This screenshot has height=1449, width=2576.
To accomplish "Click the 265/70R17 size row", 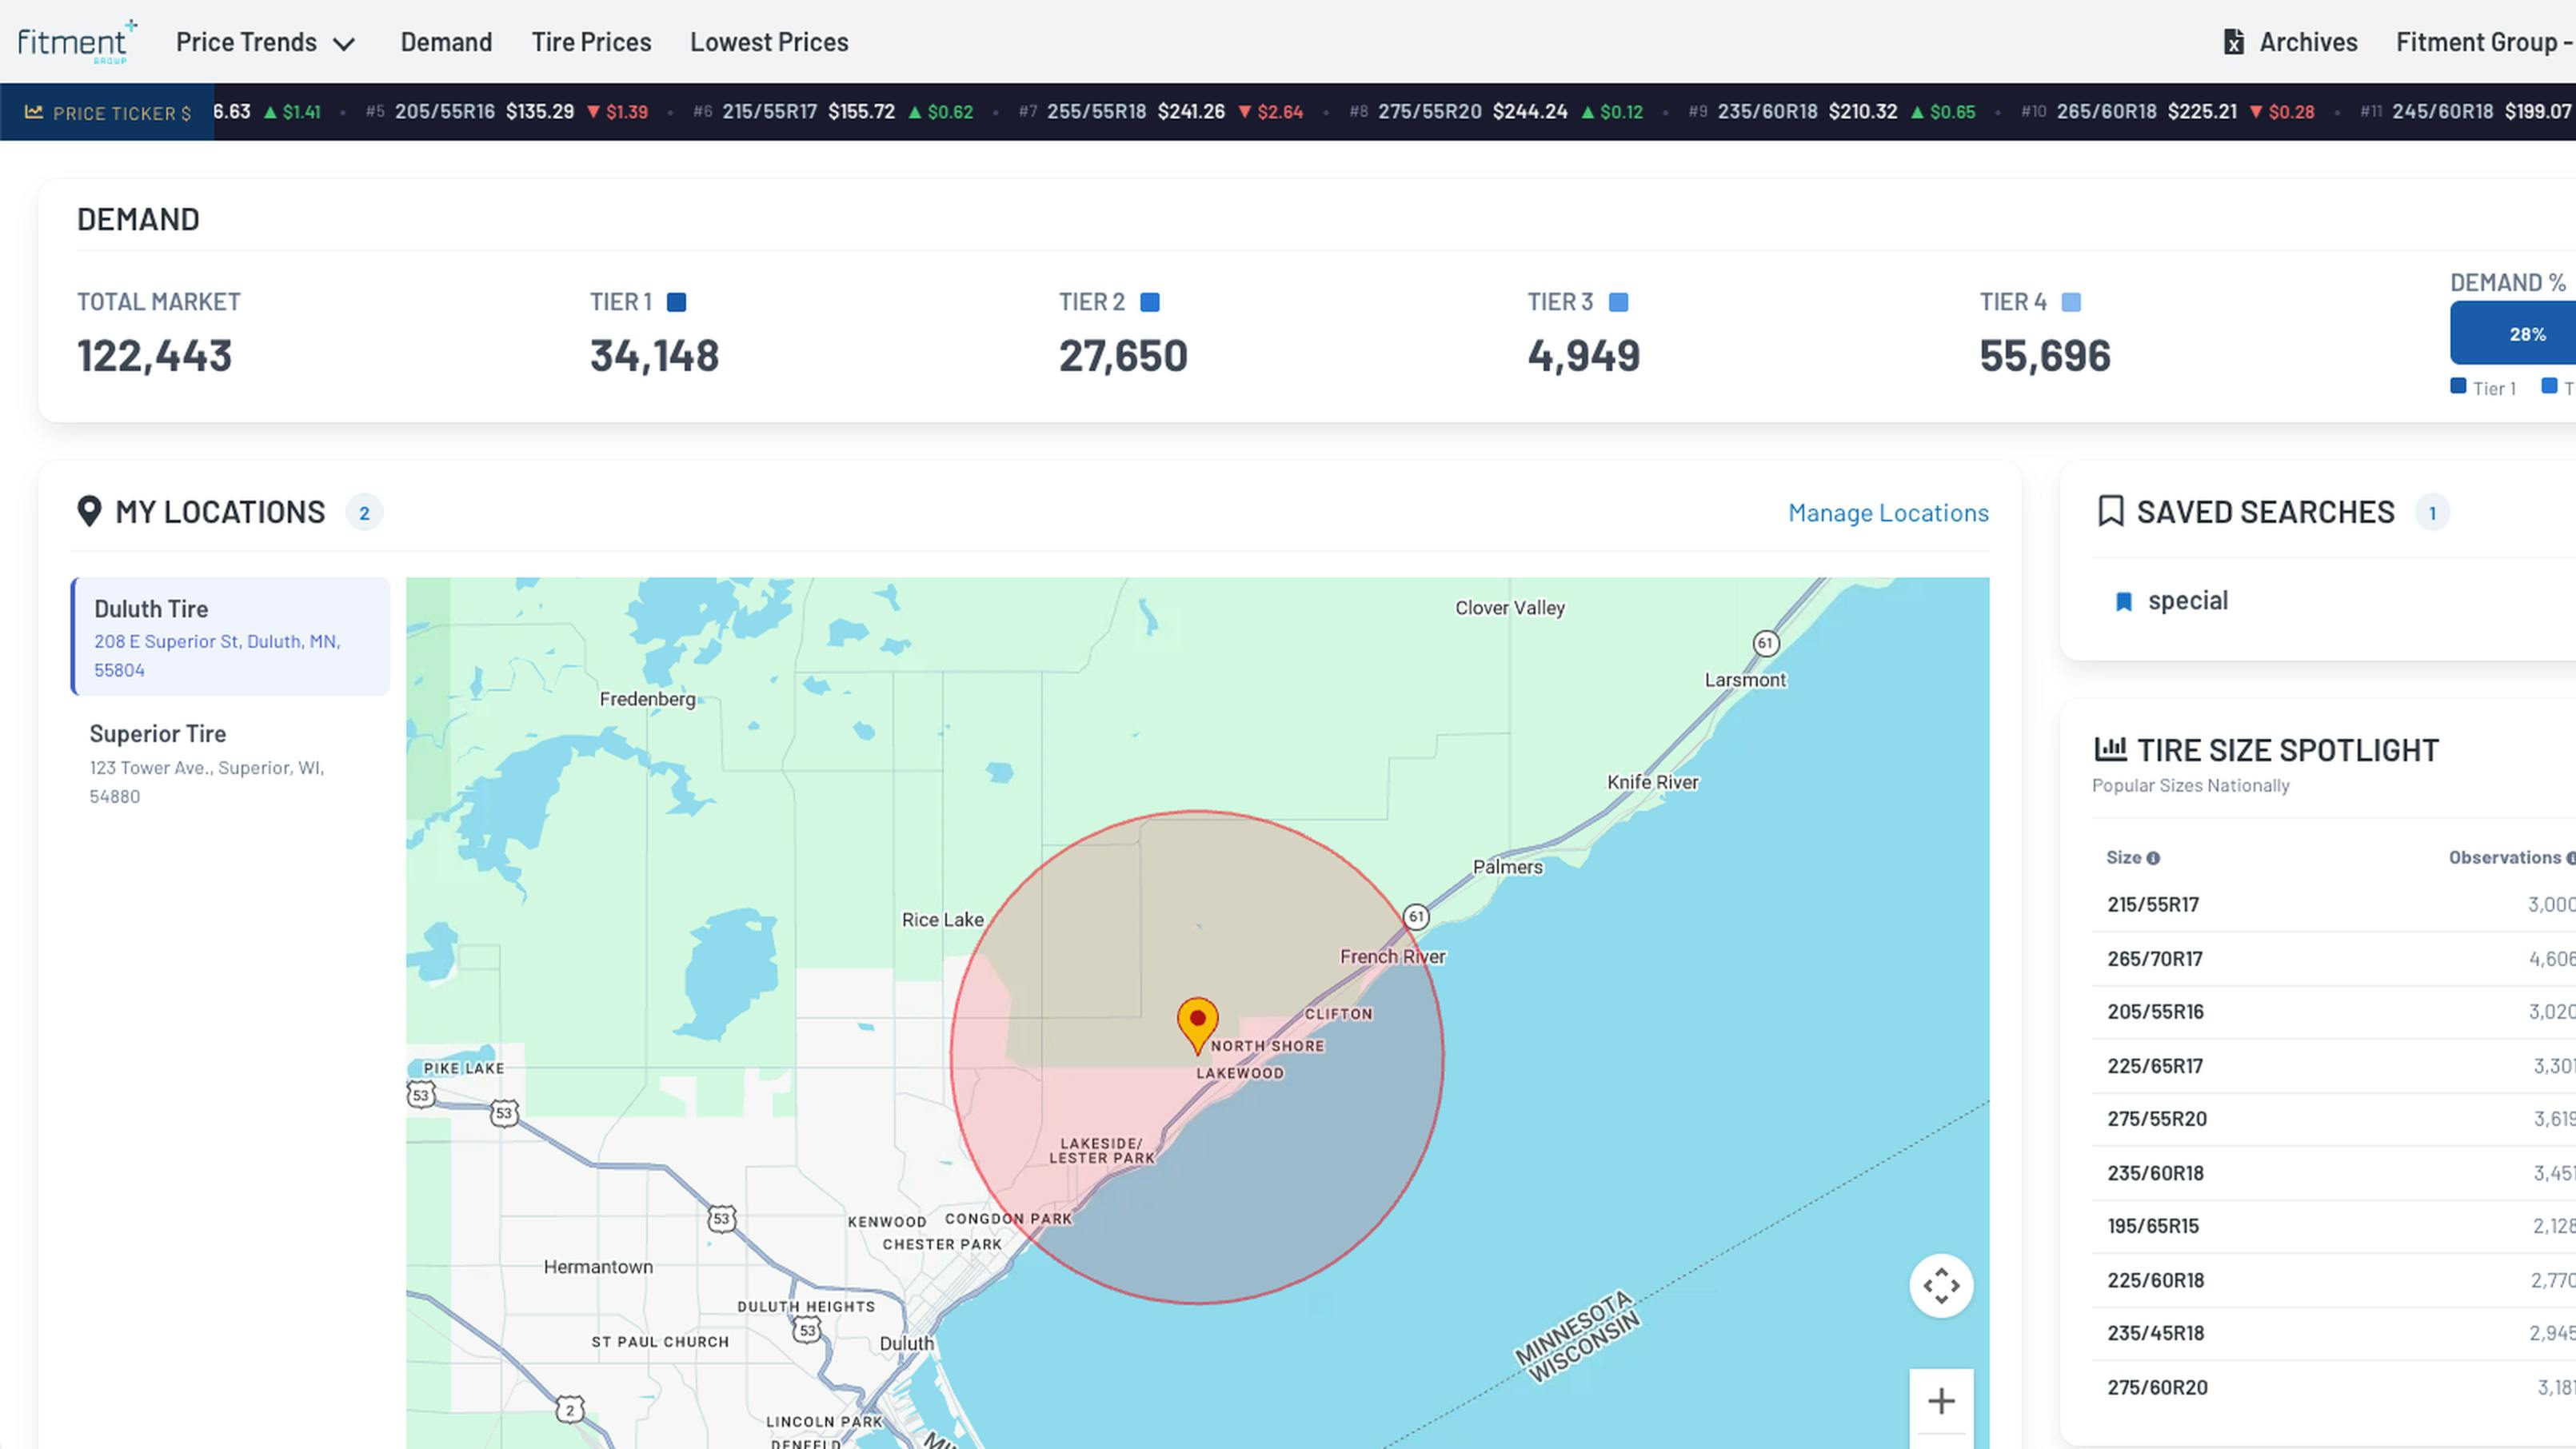I will [x=2334, y=958].
